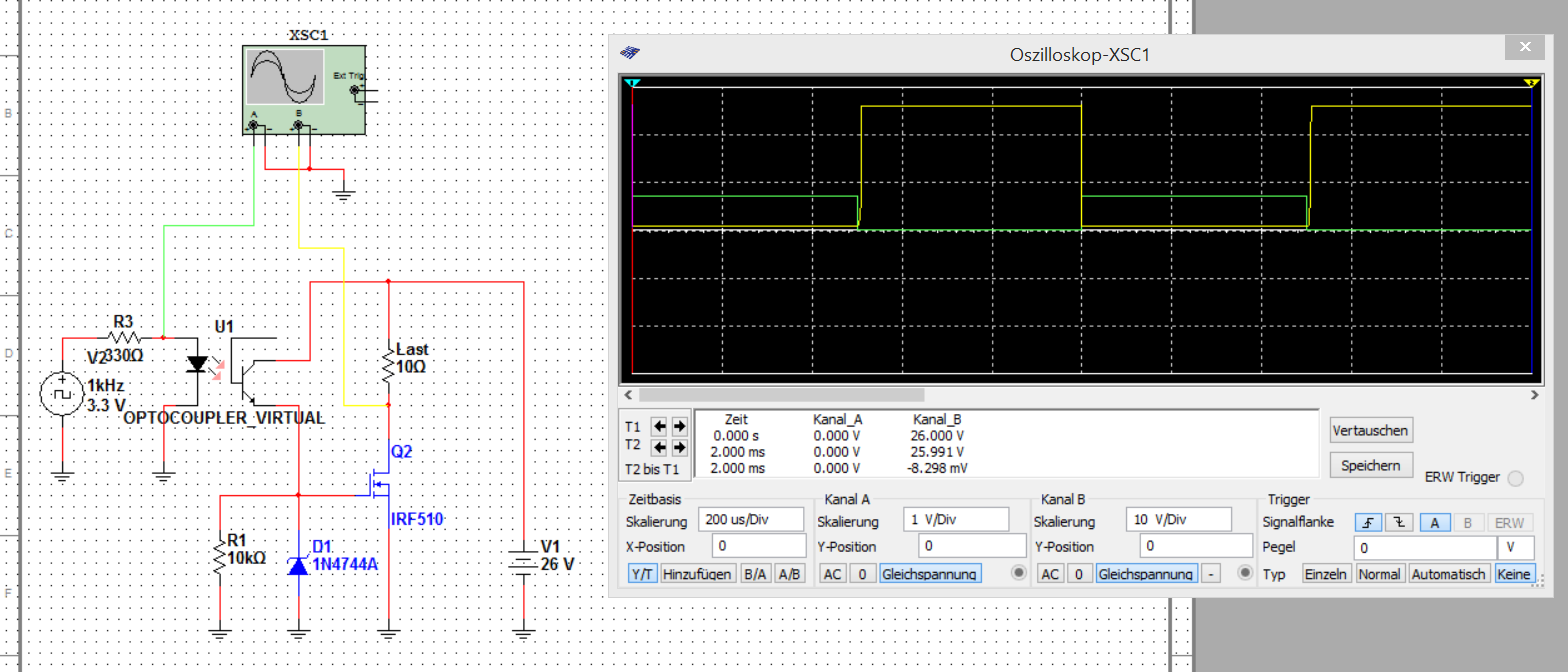Select the Last 10Ω load resistor
This screenshot has height=672, width=1568.
pyautogui.click(x=389, y=365)
